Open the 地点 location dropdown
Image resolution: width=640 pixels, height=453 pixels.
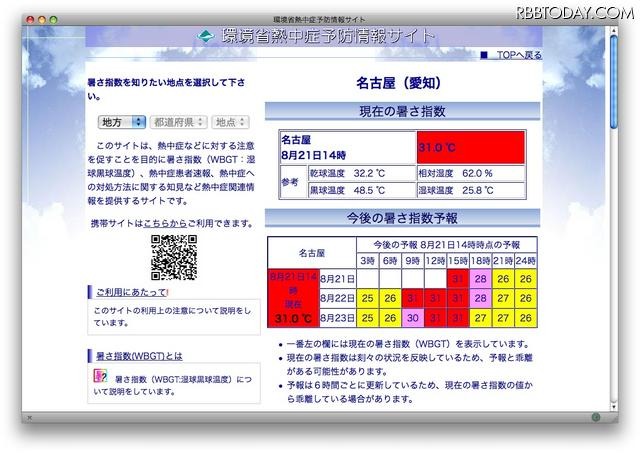click(230, 122)
